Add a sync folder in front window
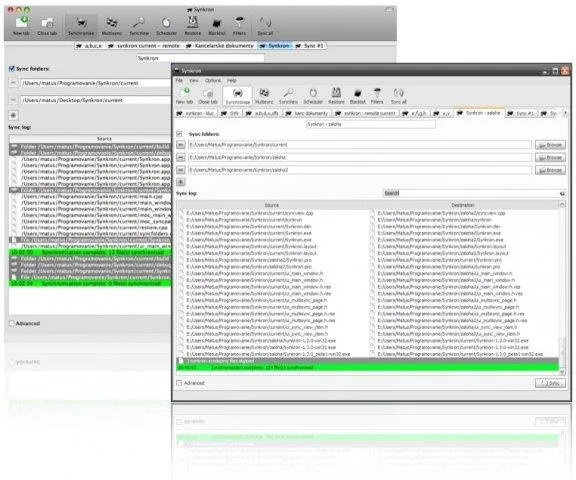Screen dimensions: 576x480 coord(180,182)
